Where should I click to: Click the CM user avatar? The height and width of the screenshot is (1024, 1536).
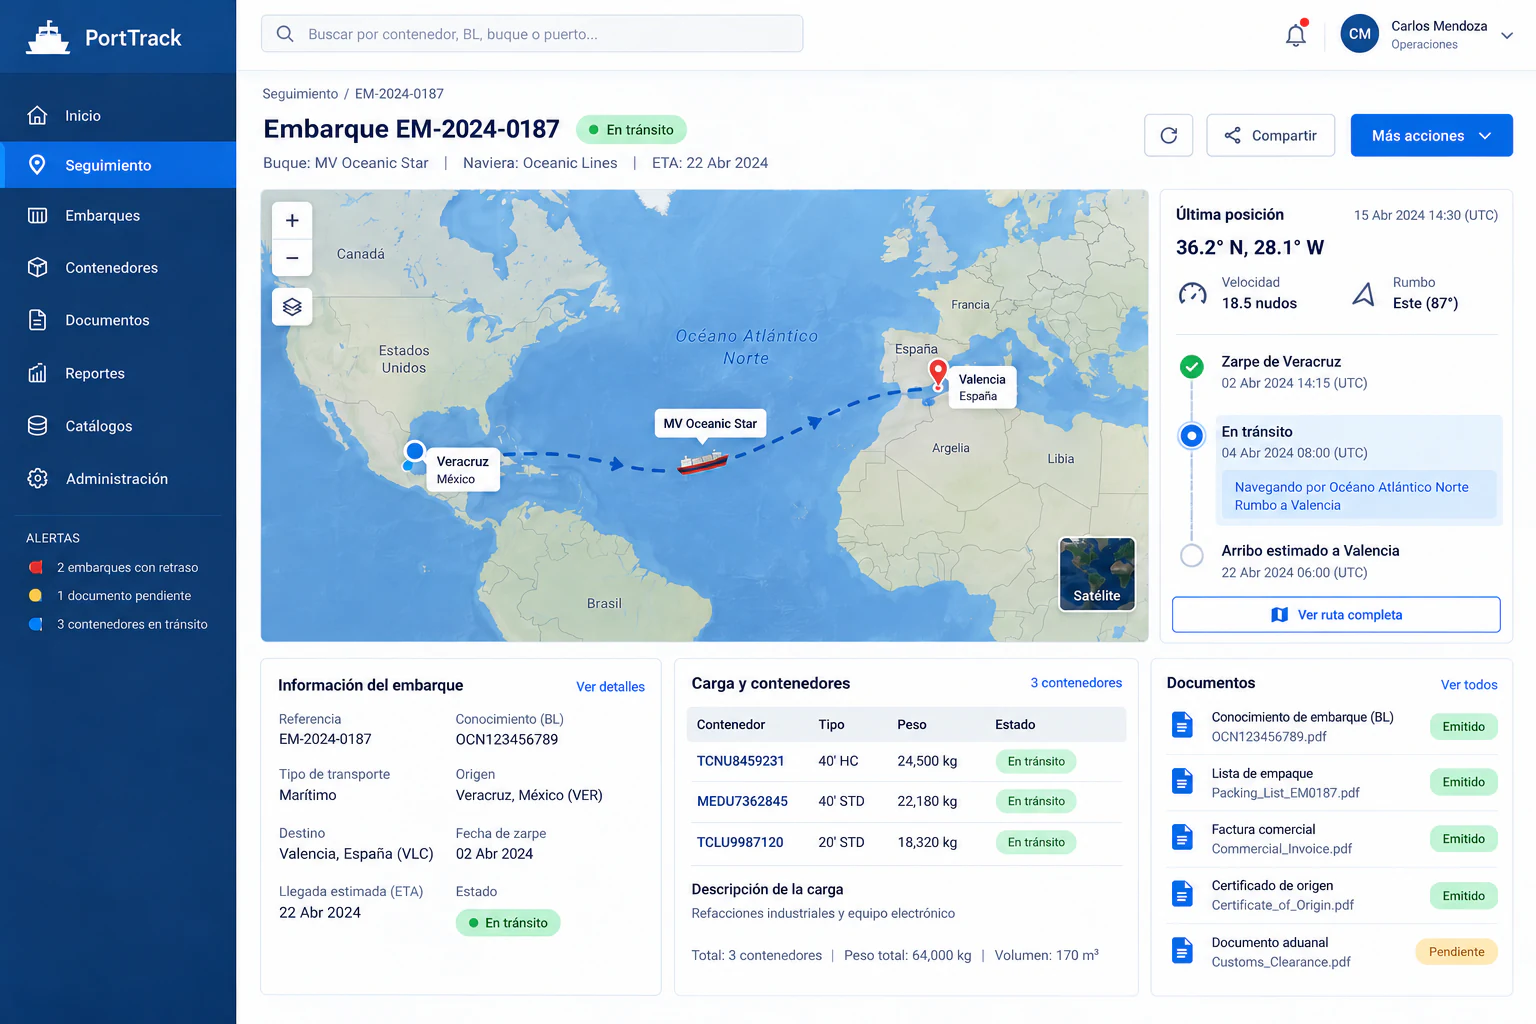pos(1360,34)
